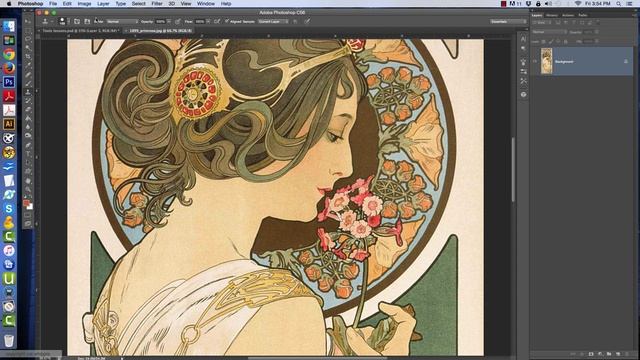
Task: Click the delete layer trash button
Action: pyautogui.click(x=627, y=354)
